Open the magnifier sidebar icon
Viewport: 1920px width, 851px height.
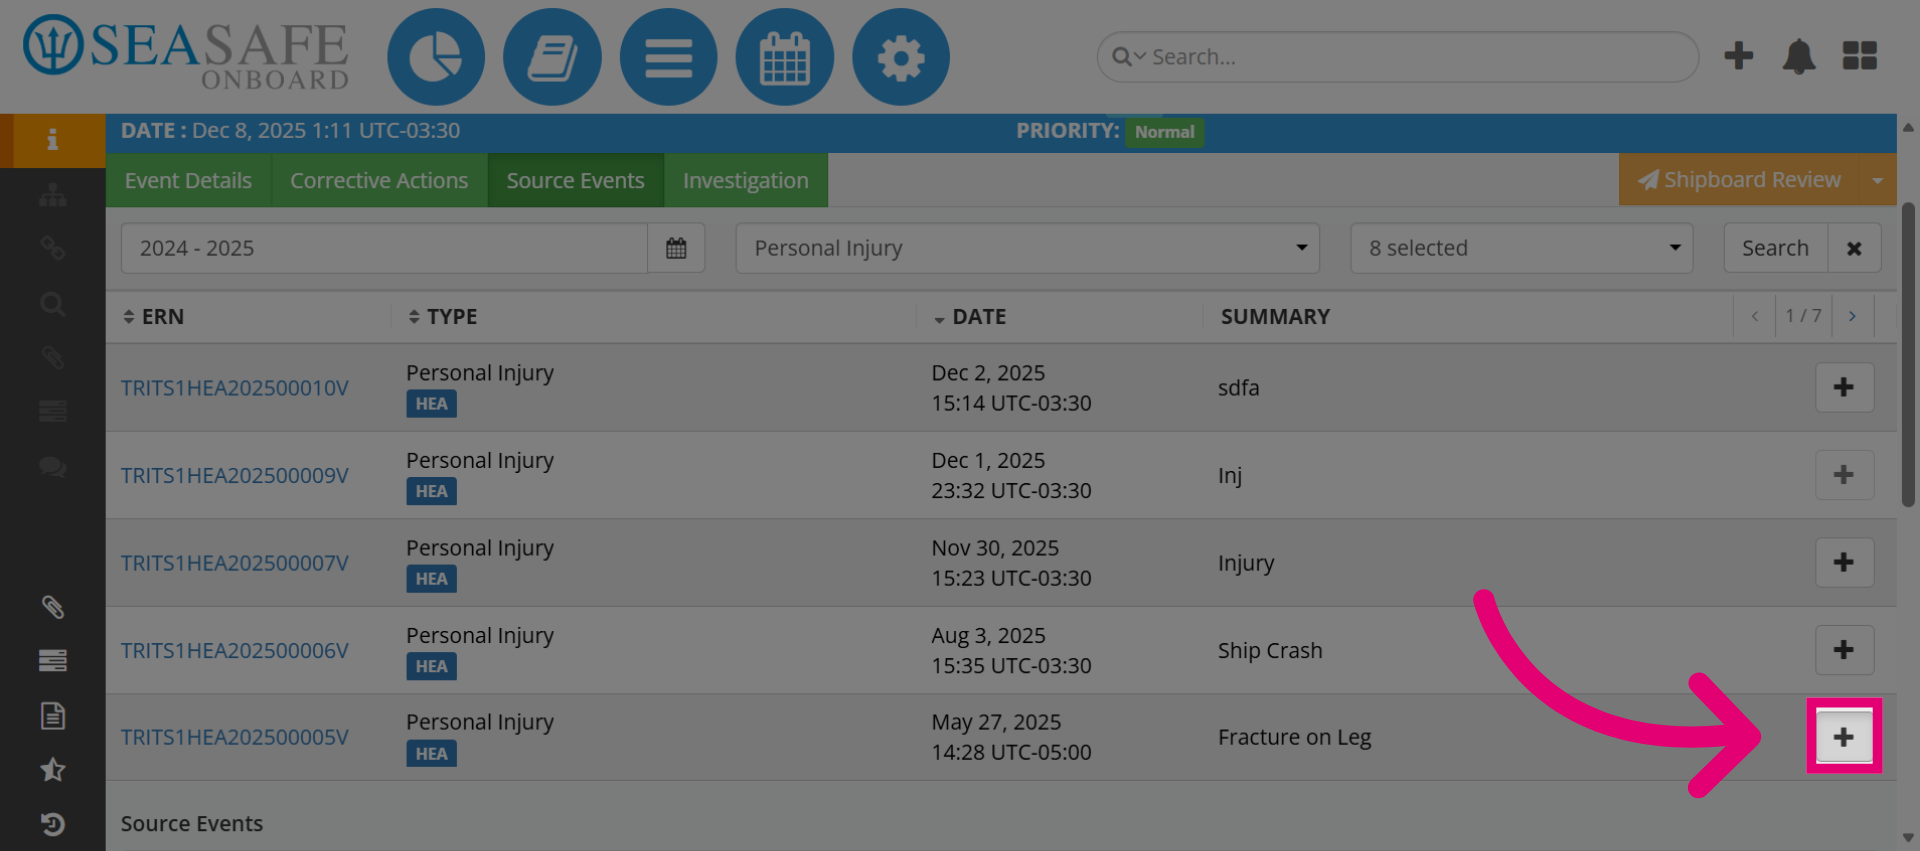pos(53,304)
